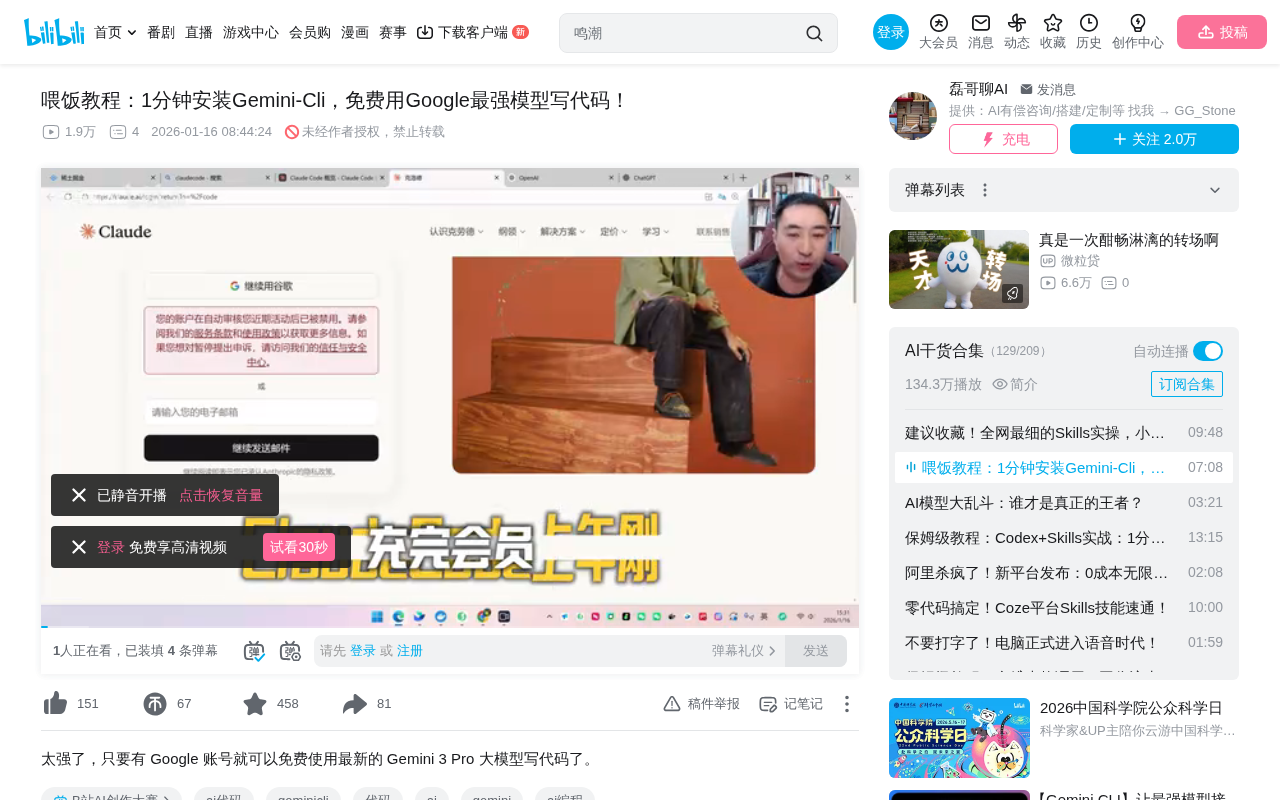
Task: Open the 动态 feed icon
Action: tap(1017, 23)
